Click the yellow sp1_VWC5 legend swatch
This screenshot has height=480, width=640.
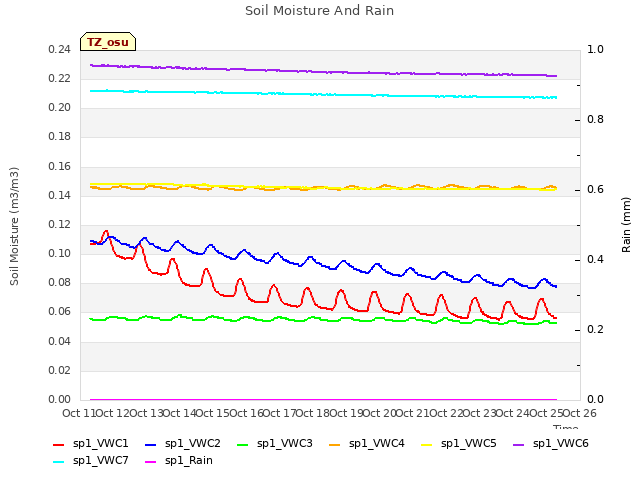coord(427,444)
